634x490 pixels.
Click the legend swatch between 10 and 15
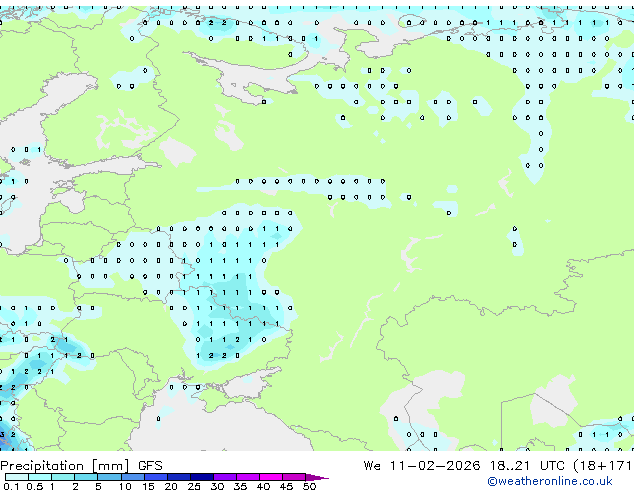point(133,477)
